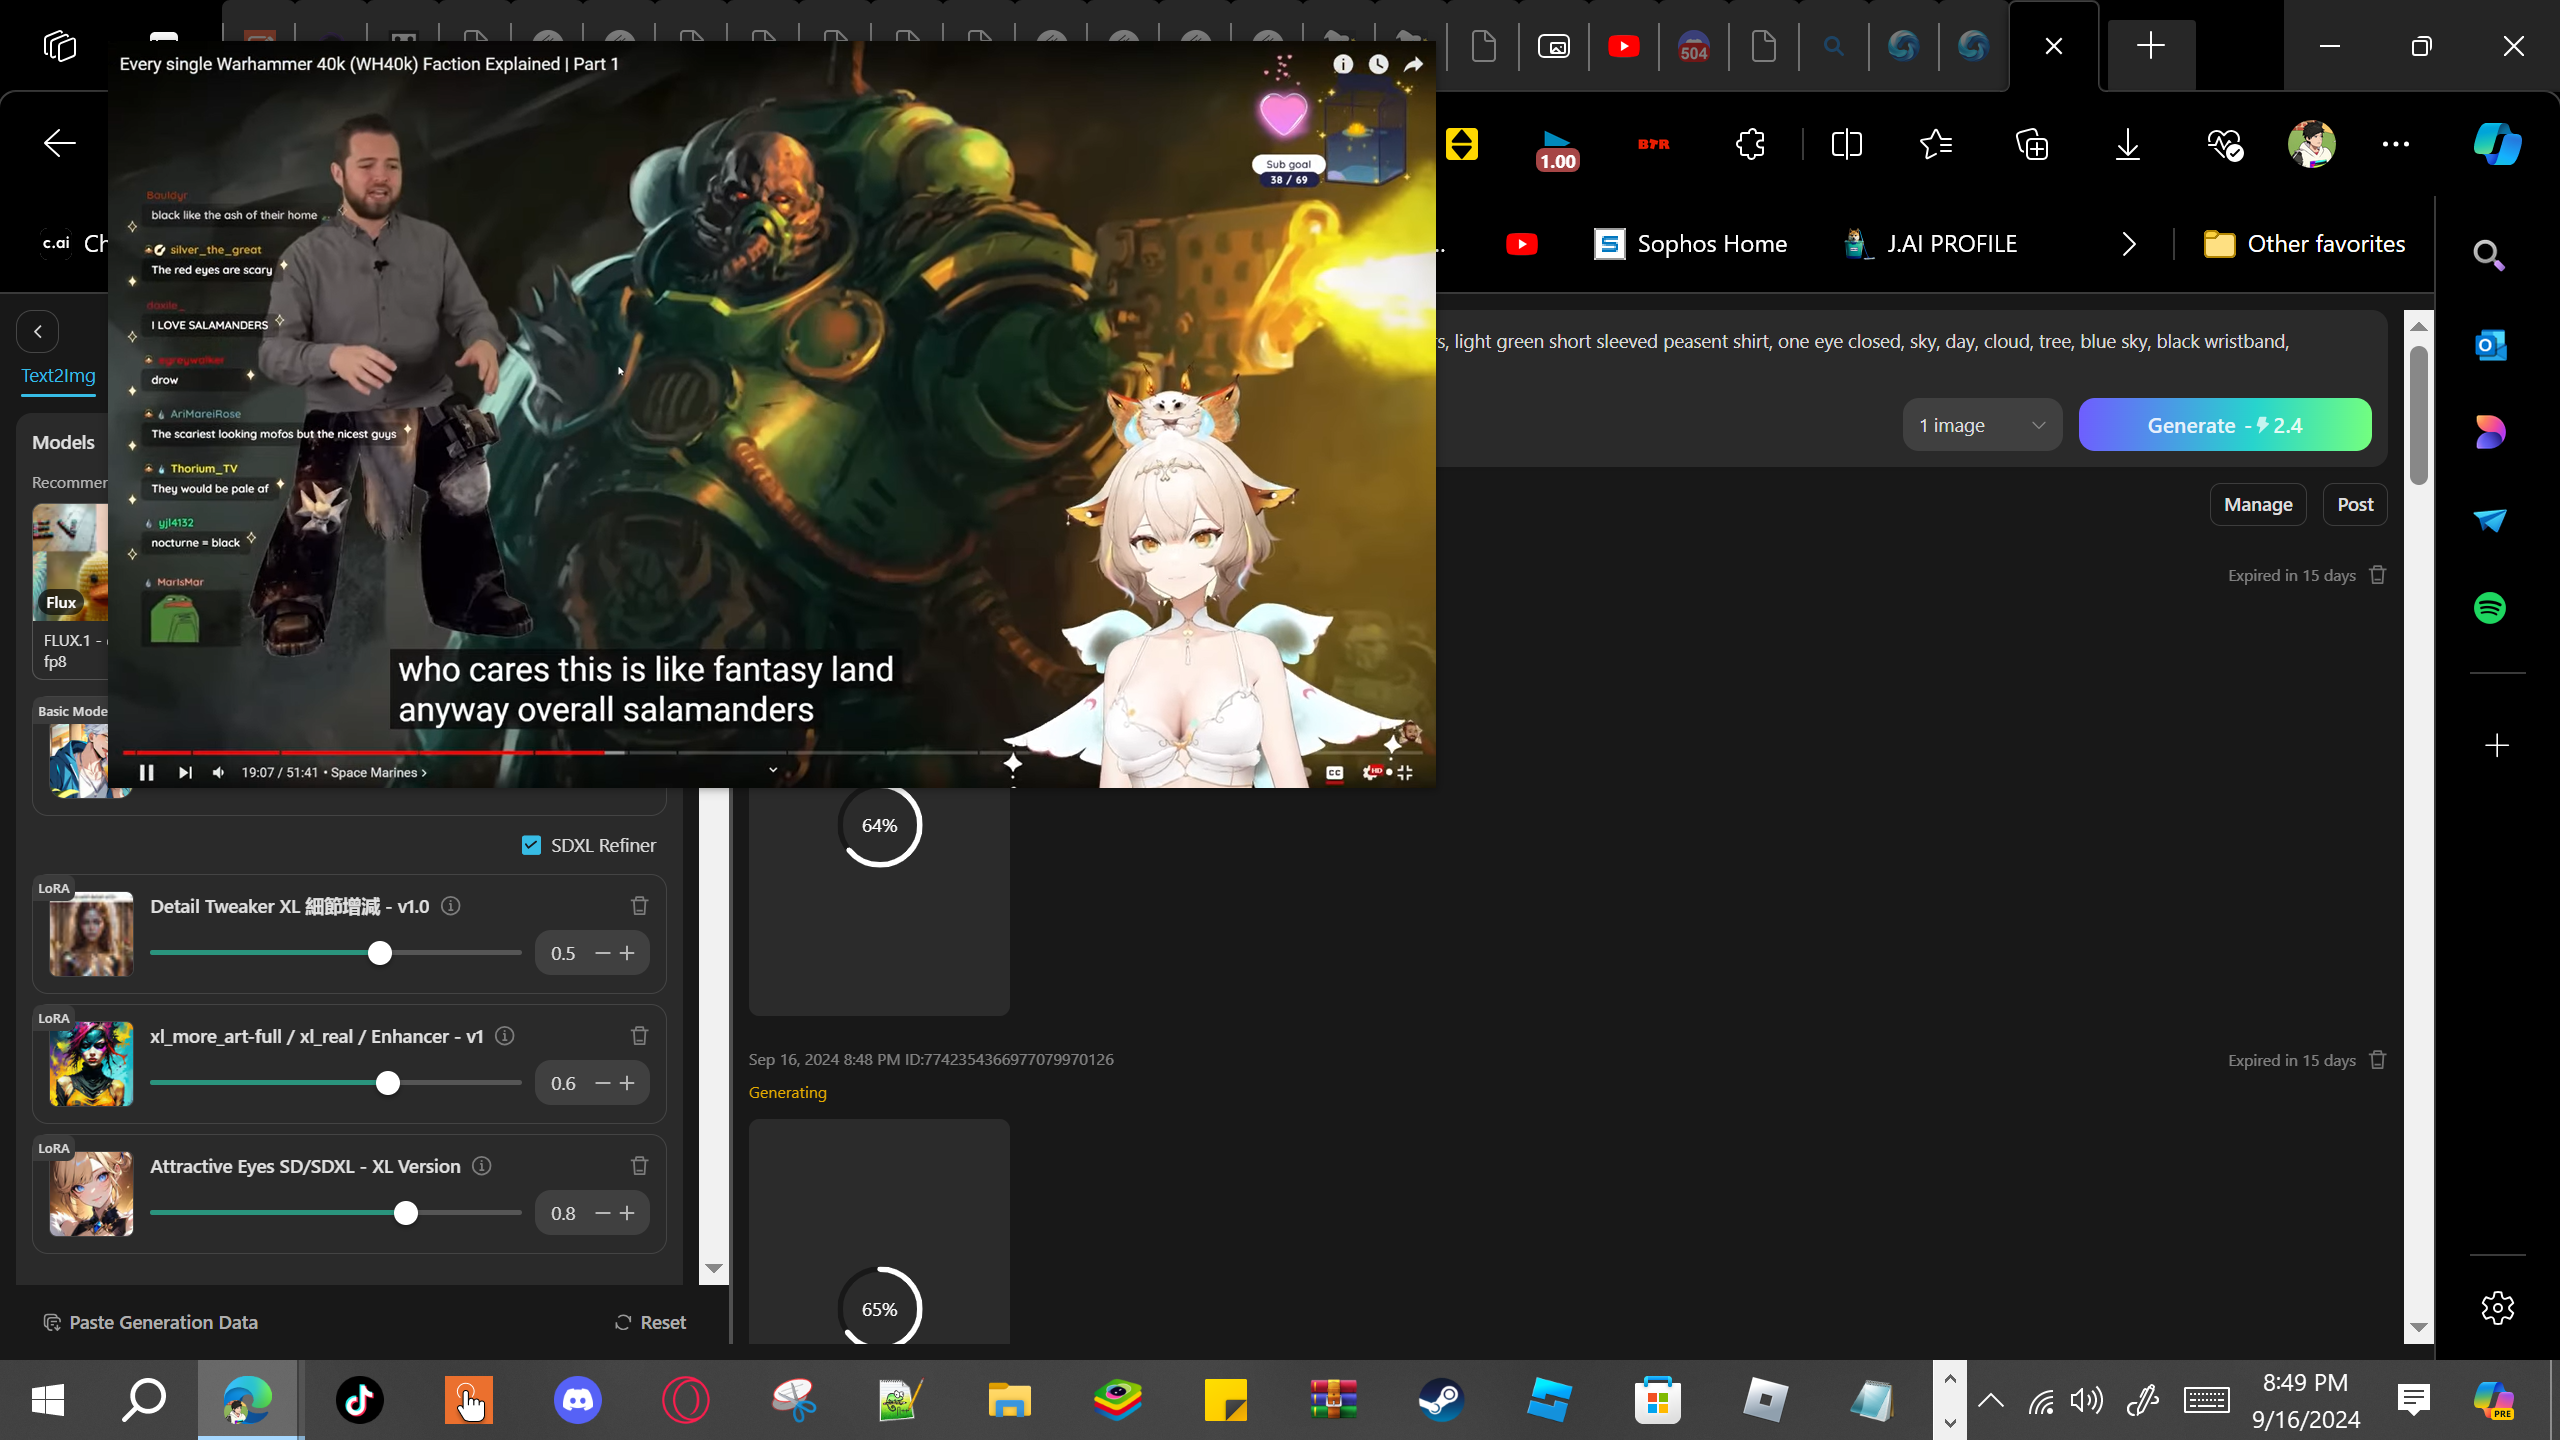Delete the Attractive Eyes LoRA
Viewport: 2560px width, 1440px height.
[x=640, y=1166]
